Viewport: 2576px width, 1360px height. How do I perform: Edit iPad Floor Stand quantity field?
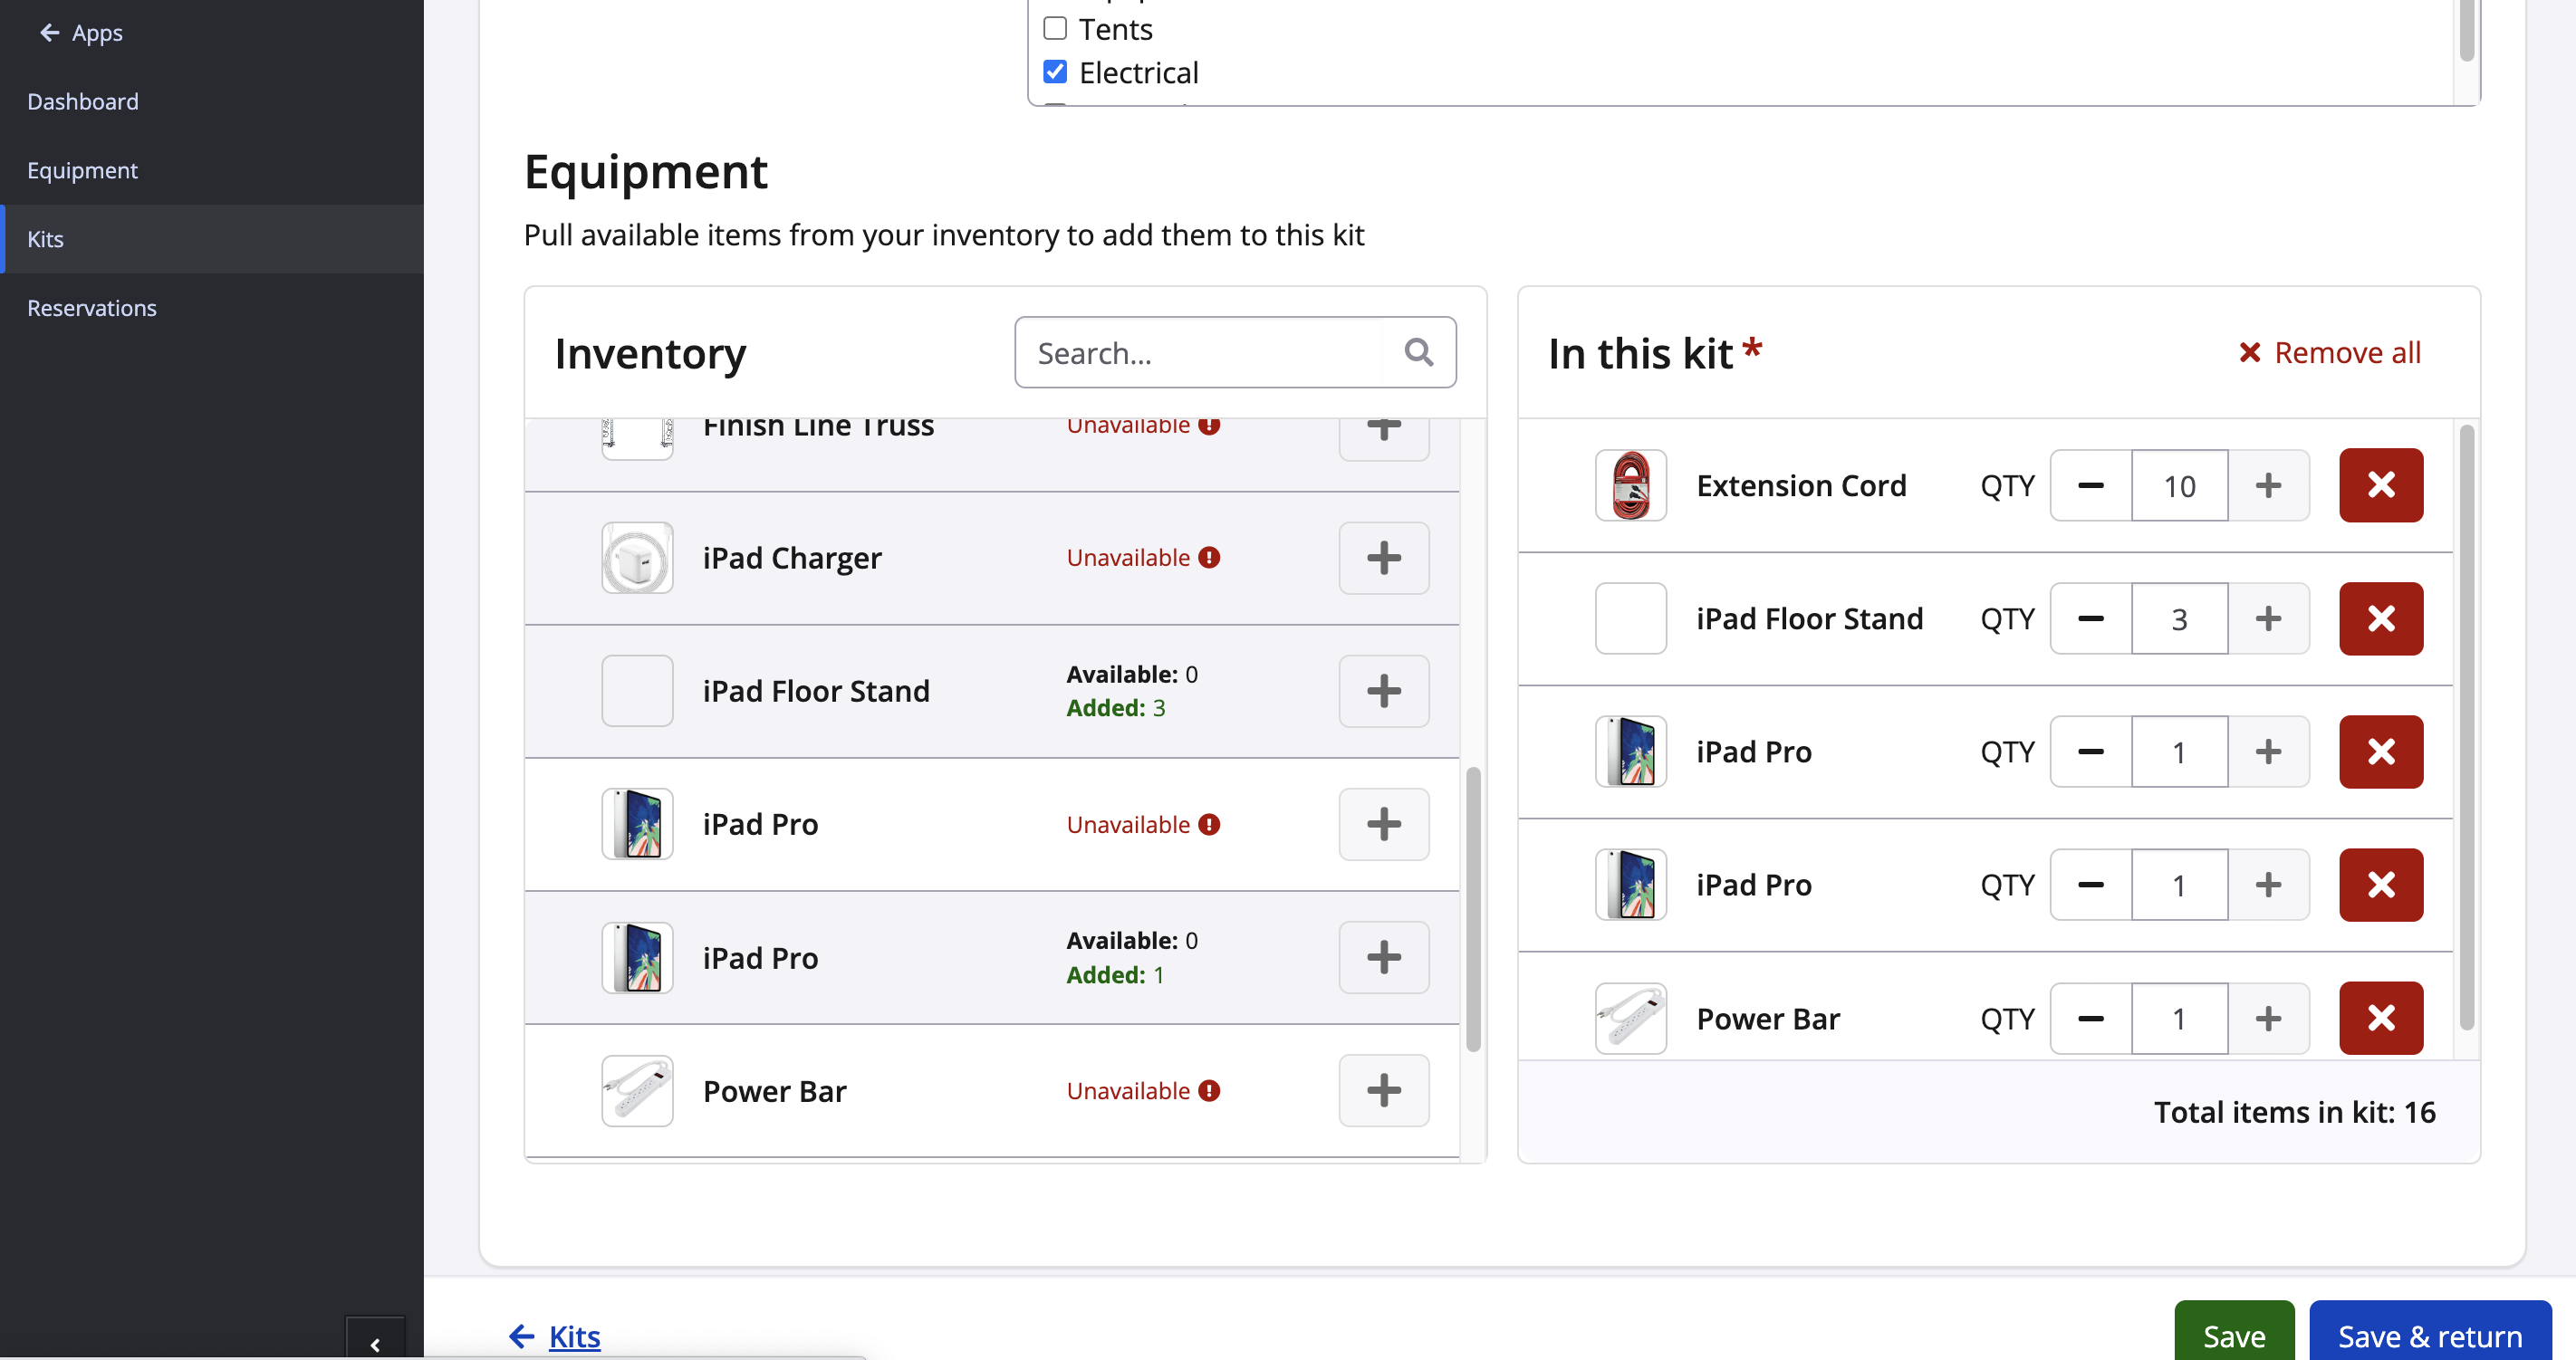pos(2180,619)
